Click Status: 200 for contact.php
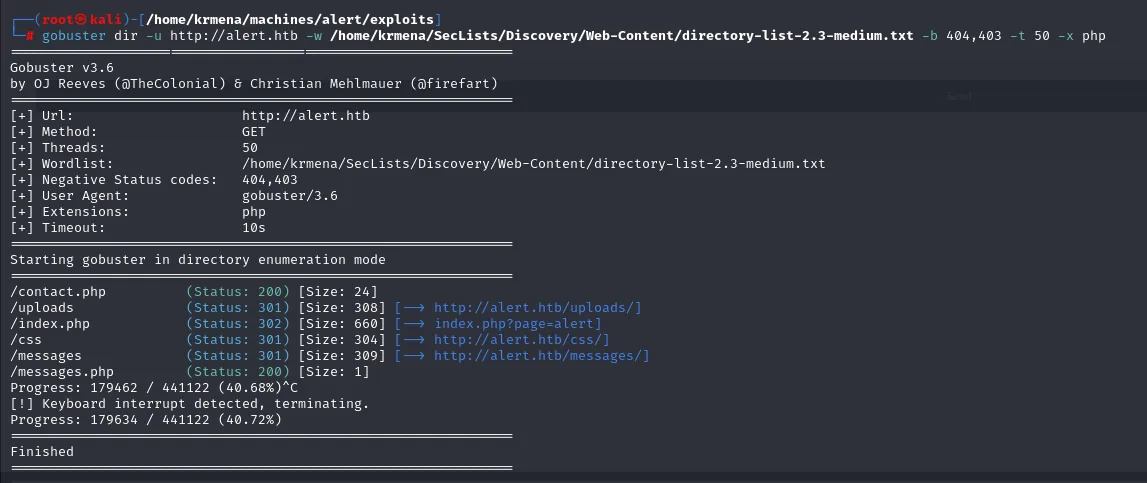Viewport: 1147px width, 483px height. [x=238, y=292]
